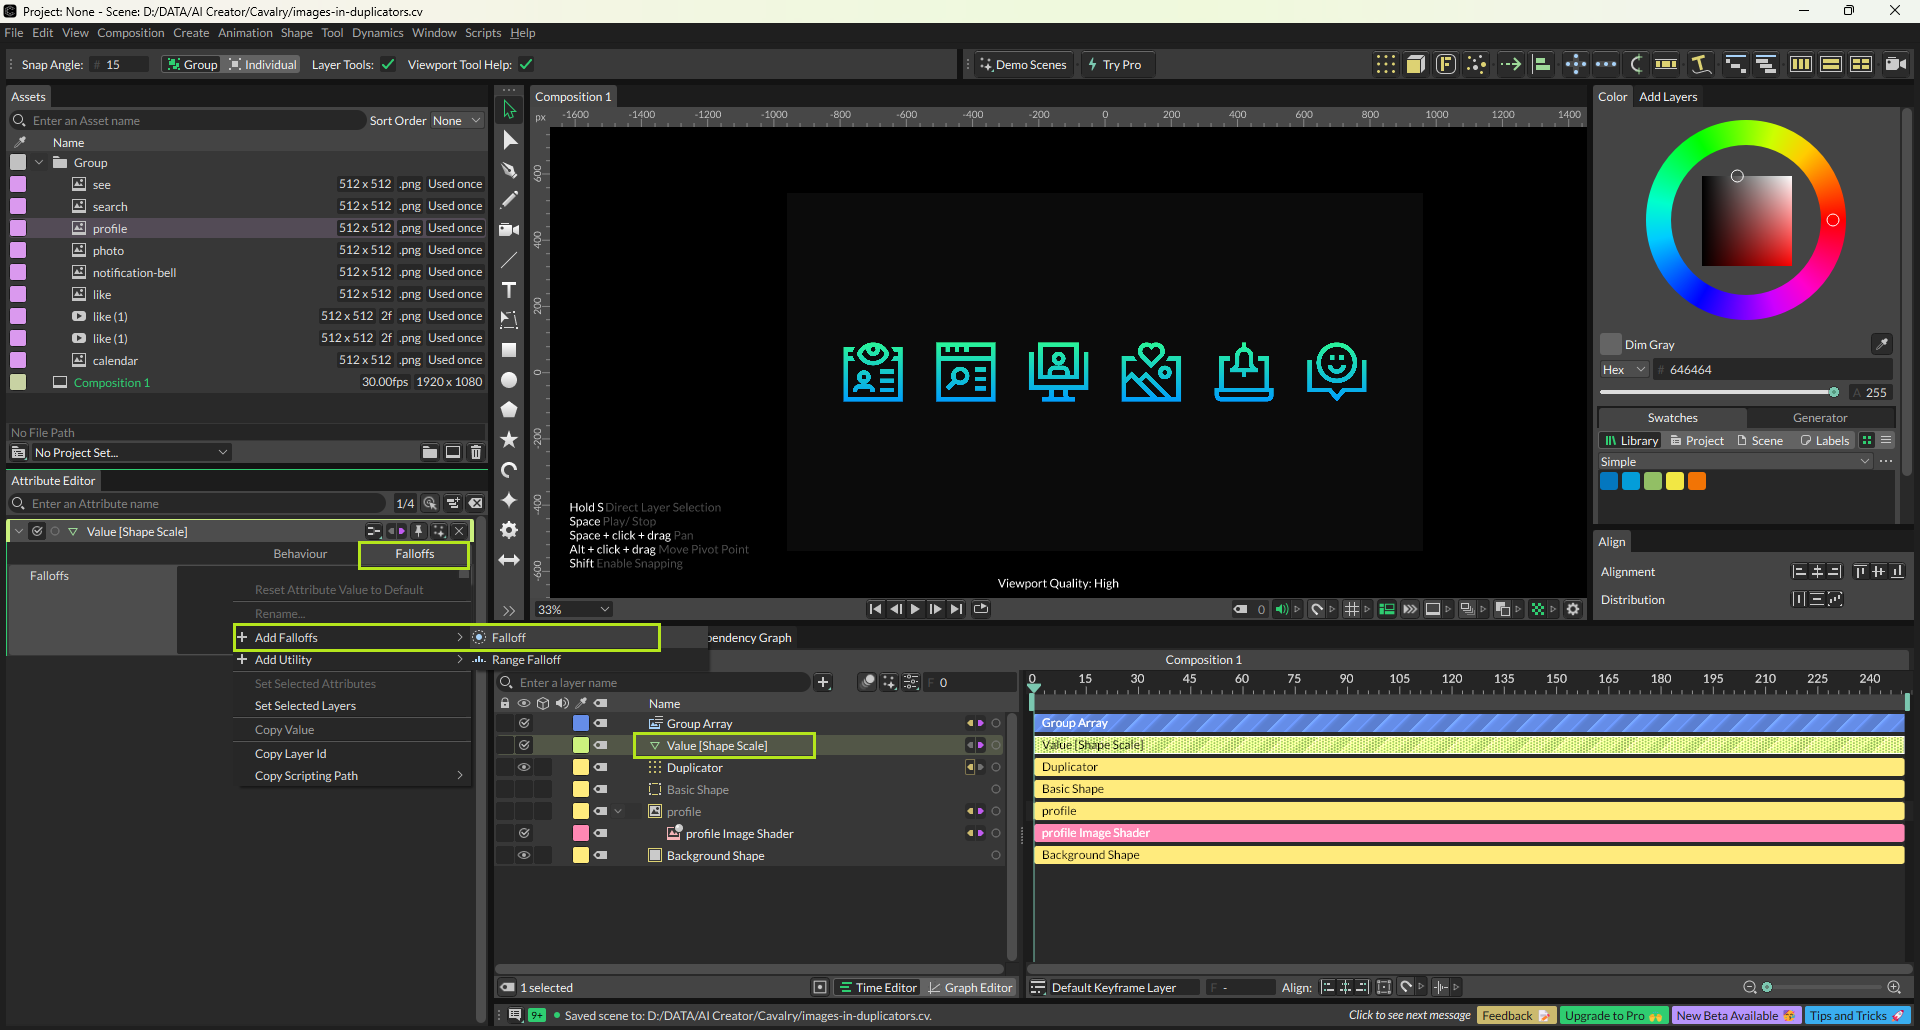Toggle visibility of Duplicator layer
This screenshot has width=1920, height=1030.
(x=523, y=768)
